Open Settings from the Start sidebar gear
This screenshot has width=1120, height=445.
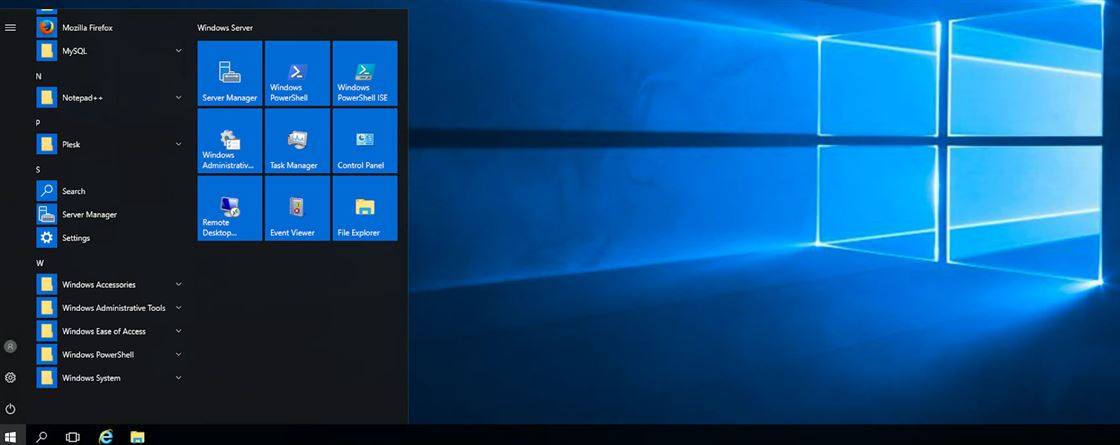pos(10,378)
